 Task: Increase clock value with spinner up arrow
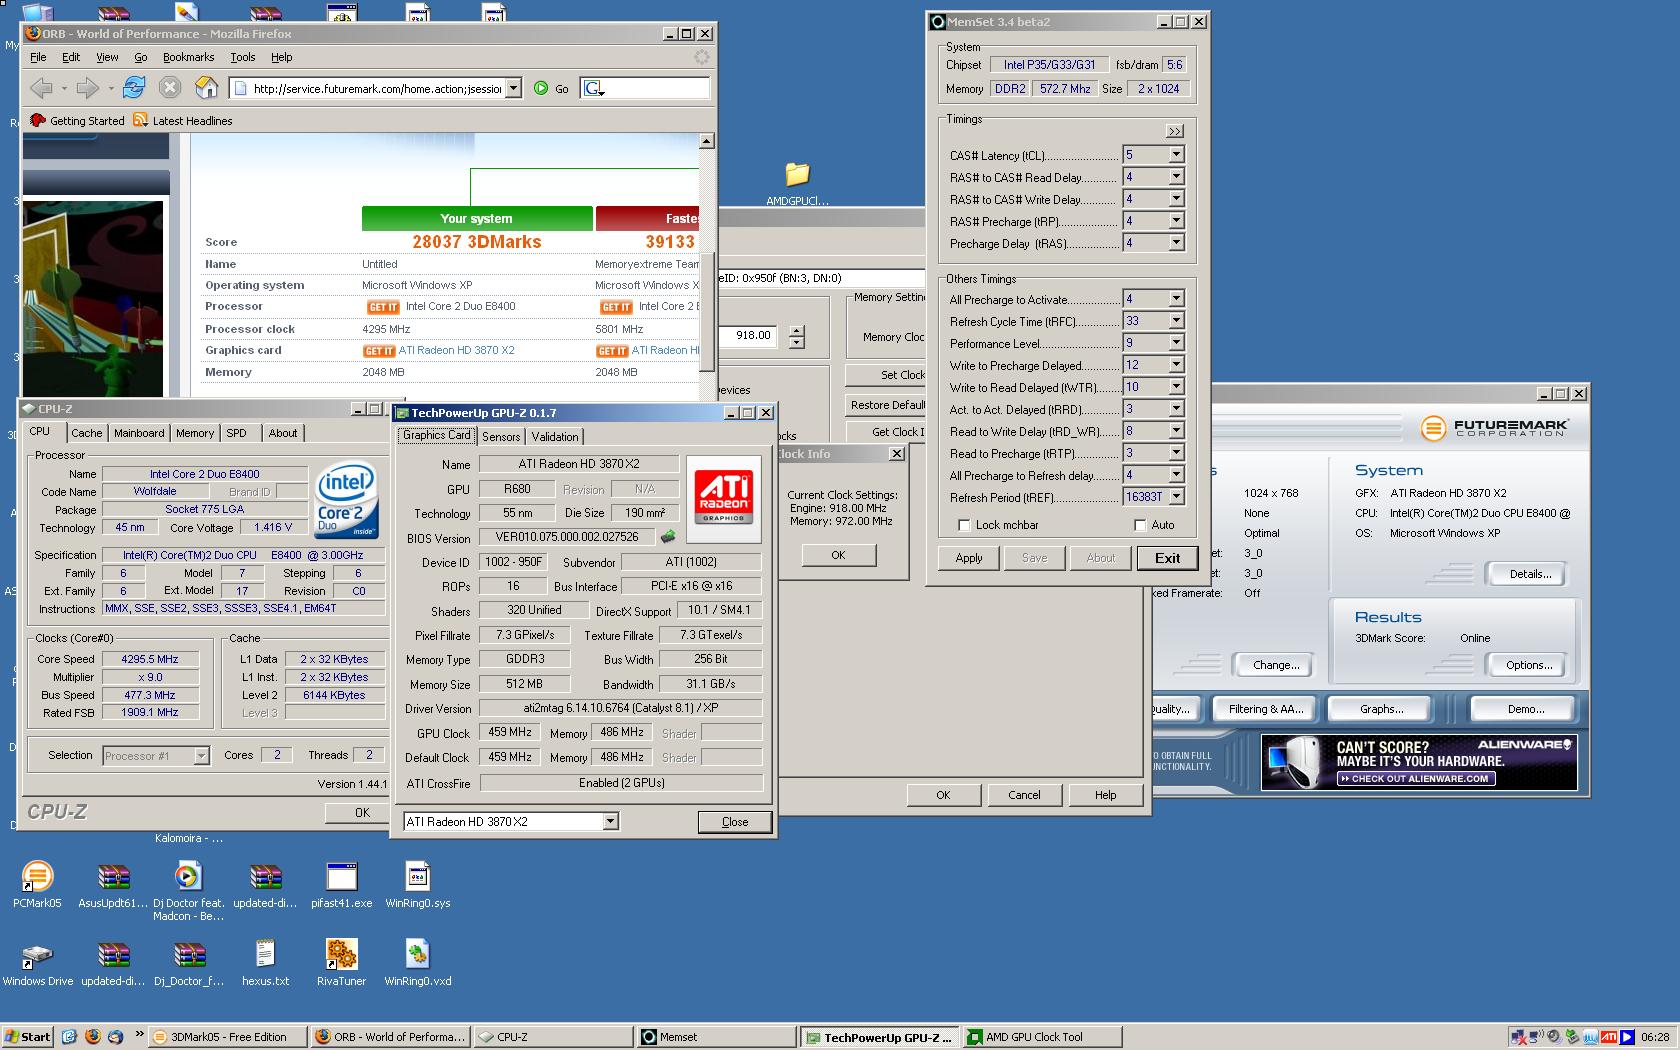pos(796,331)
